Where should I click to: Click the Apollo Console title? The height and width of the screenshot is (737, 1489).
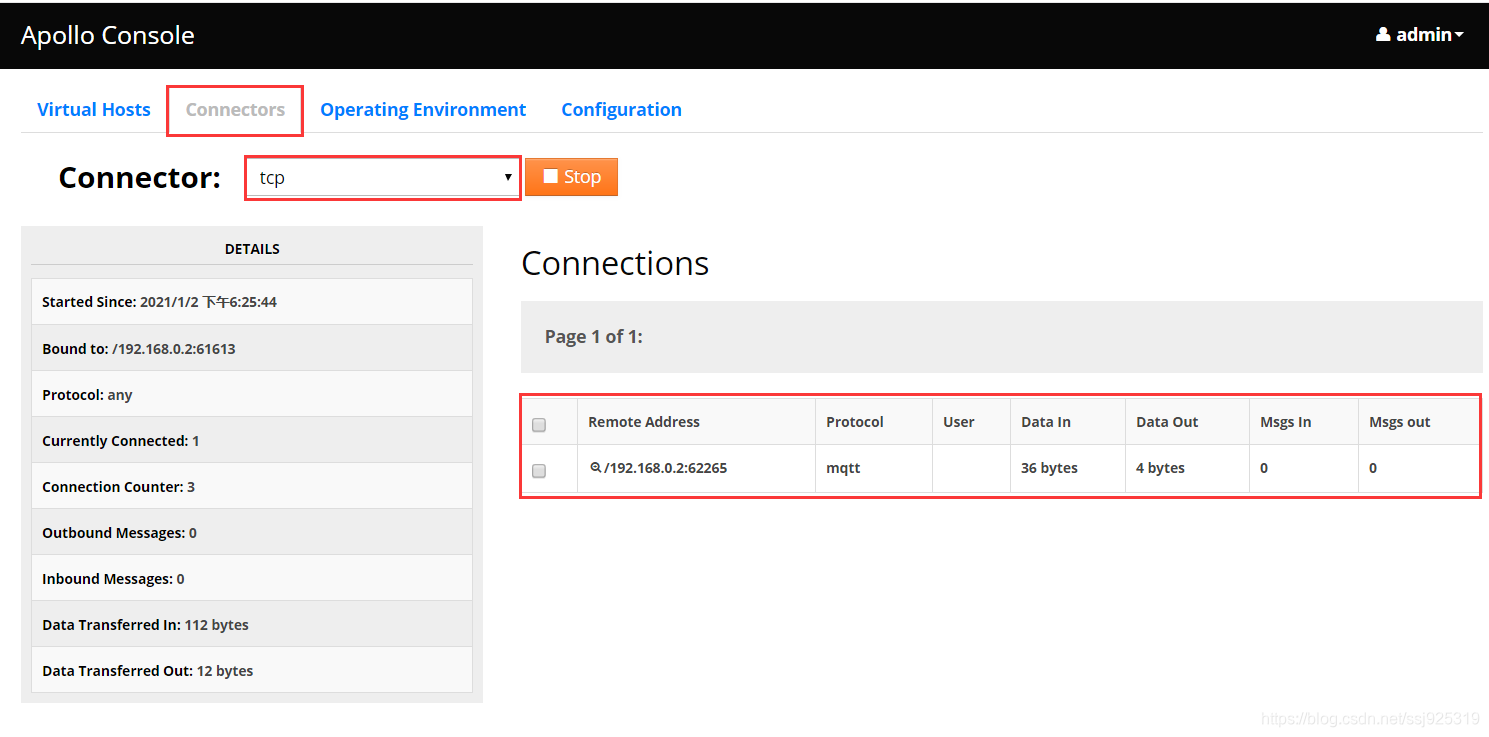[x=107, y=35]
